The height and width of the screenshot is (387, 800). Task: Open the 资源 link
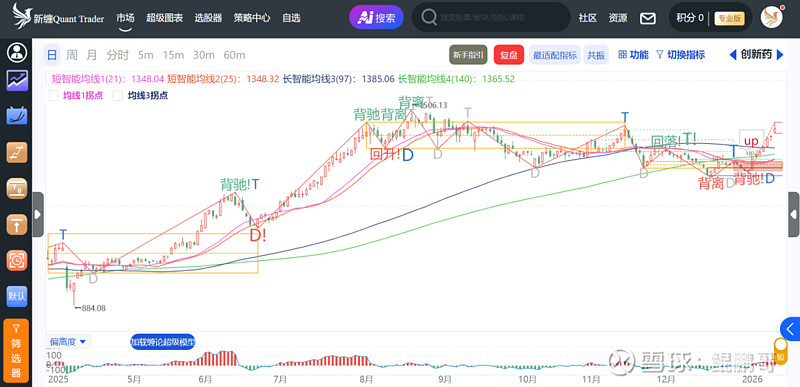(618, 18)
